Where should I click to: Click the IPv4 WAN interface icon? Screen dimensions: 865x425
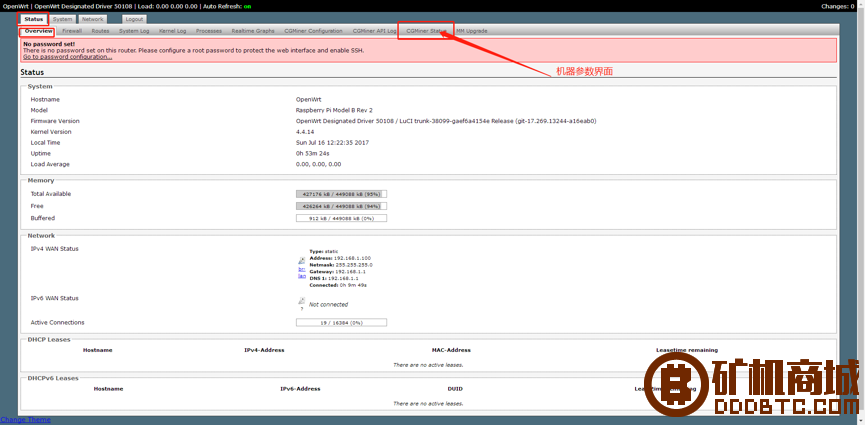pyautogui.click(x=302, y=261)
